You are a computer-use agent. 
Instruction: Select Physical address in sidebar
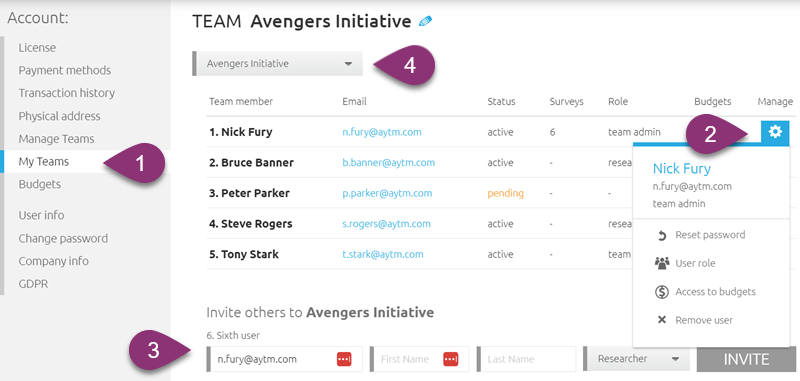coord(60,116)
